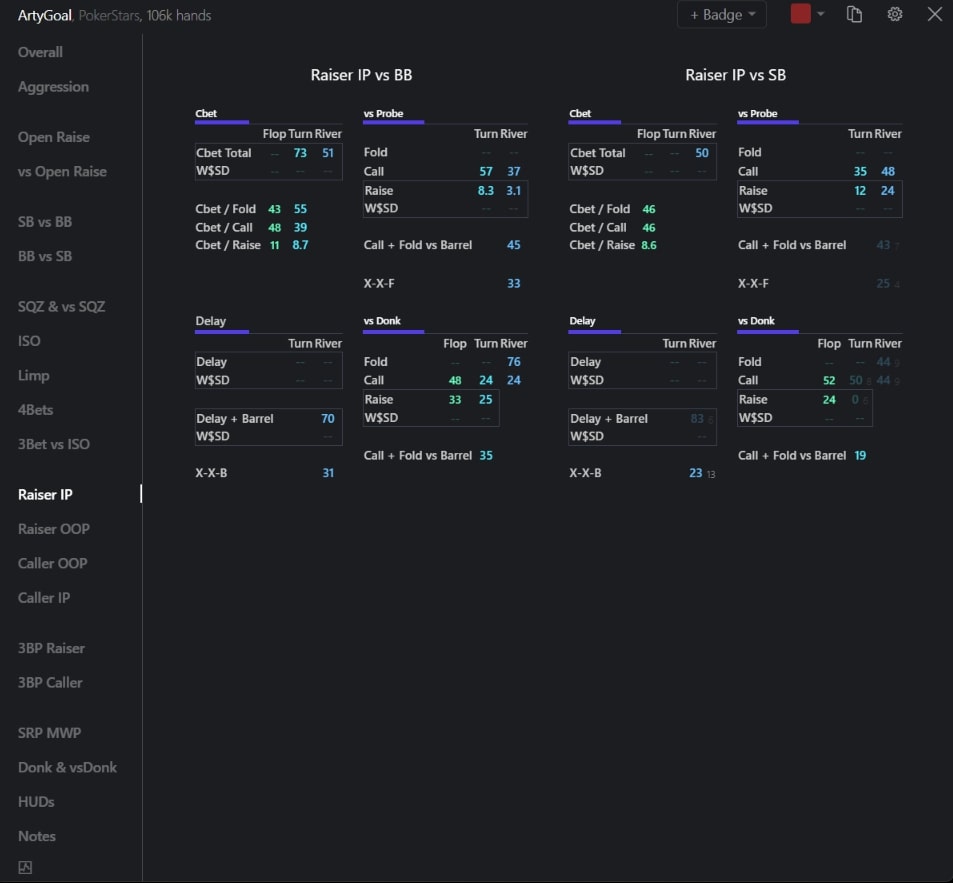Close the player stats popup
953x883 pixels.
[x=934, y=14]
